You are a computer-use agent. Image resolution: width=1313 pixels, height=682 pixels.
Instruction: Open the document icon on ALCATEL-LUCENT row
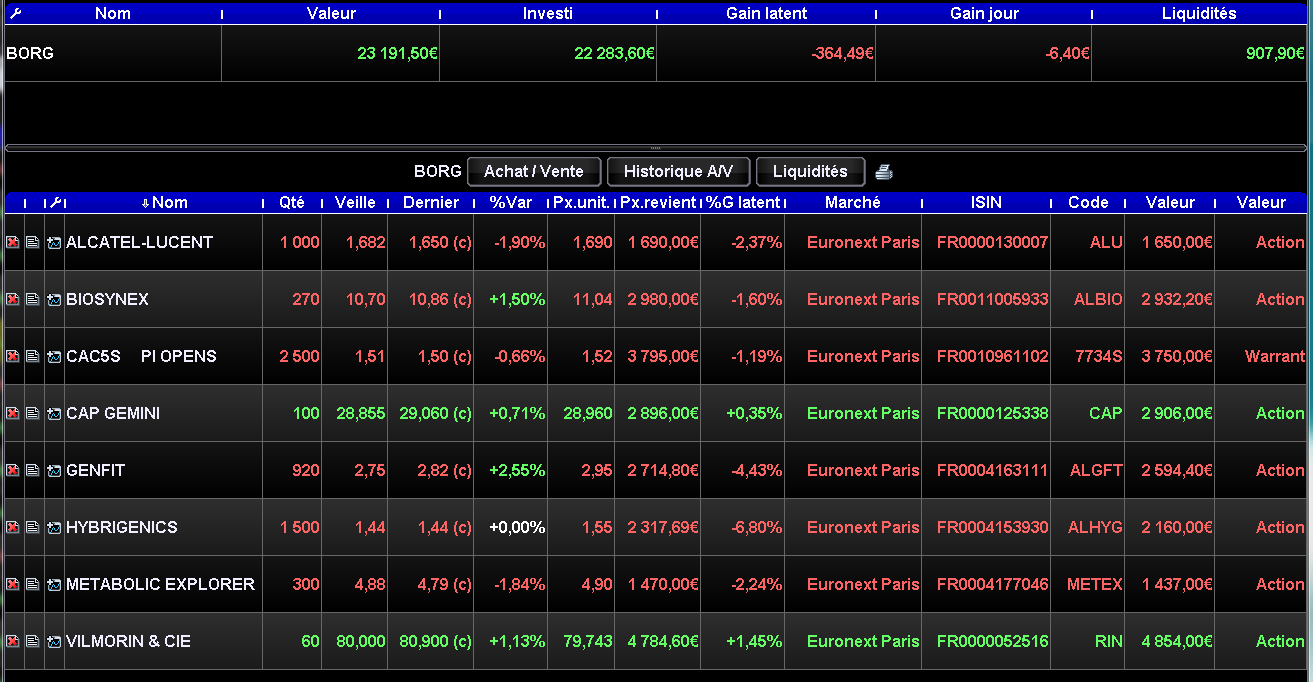click(x=33, y=242)
